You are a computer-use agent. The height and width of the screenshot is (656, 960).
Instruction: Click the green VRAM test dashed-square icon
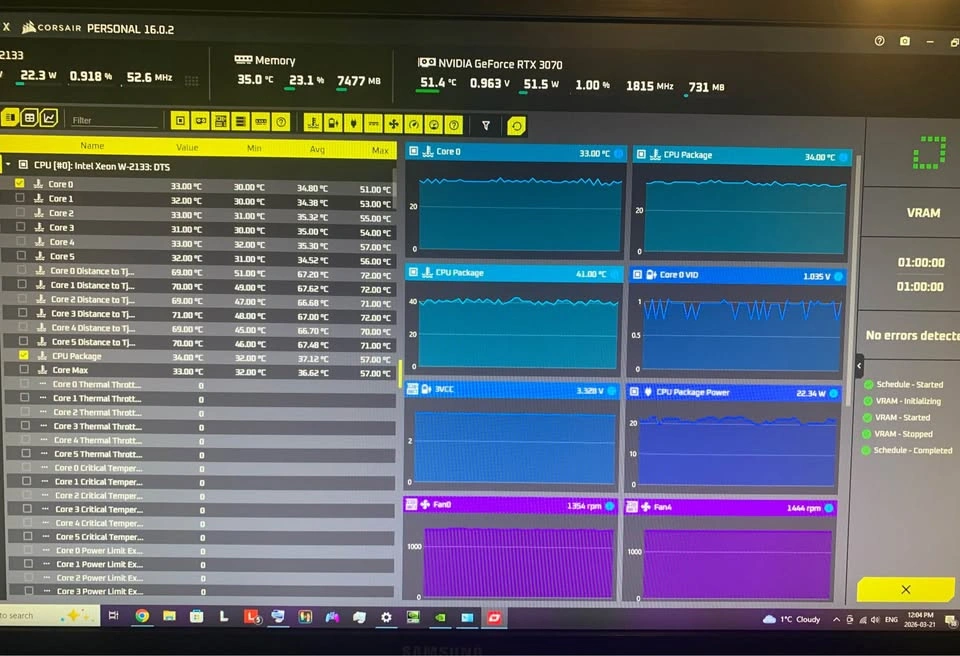pyautogui.click(x=929, y=153)
